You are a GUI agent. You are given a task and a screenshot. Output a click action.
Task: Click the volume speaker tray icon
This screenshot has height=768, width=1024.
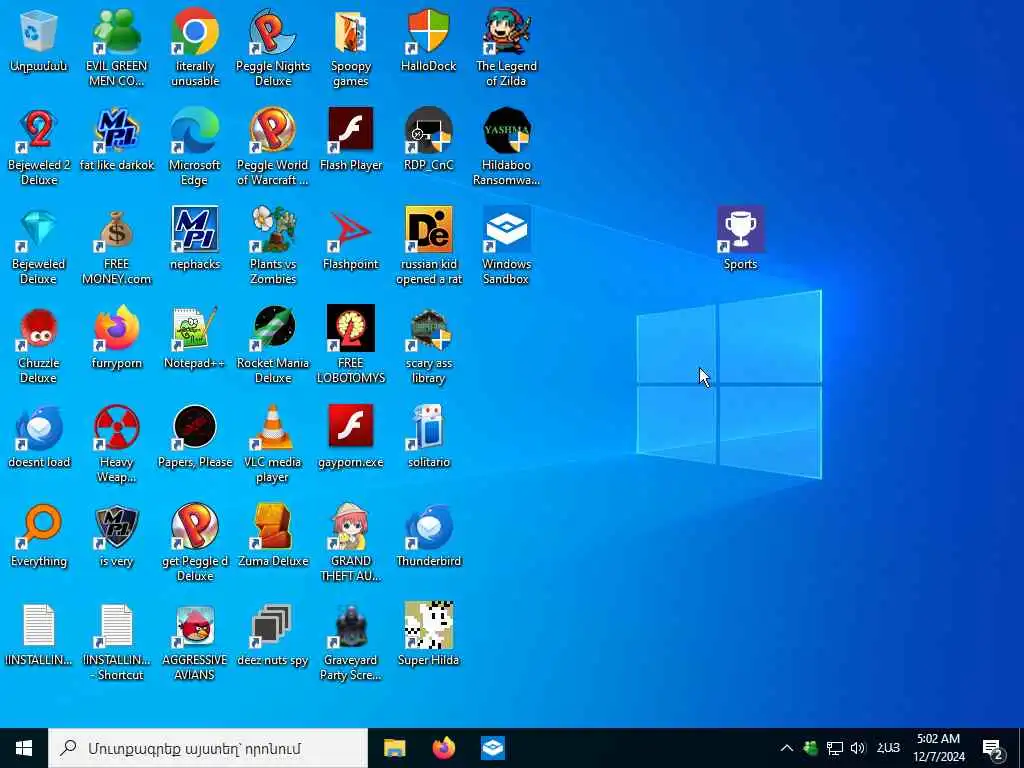pyautogui.click(x=858, y=748)
